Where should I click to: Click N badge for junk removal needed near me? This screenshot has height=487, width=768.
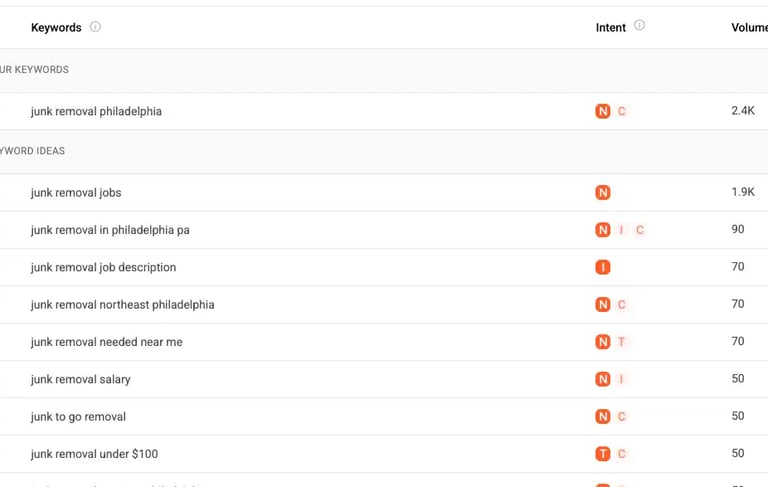[603, 341]
